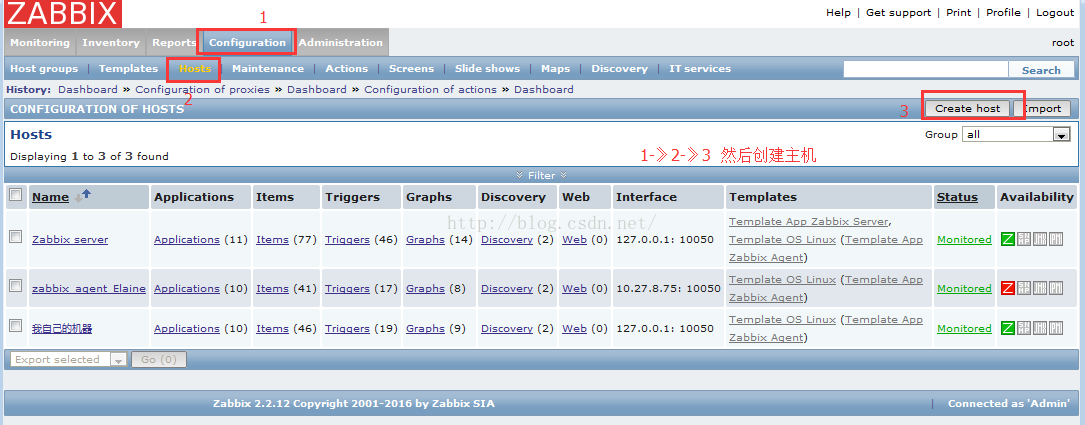The width and height of the screenshot is (1085, 425).
Task: Go to Screens submenu
Action: (412, 69)
